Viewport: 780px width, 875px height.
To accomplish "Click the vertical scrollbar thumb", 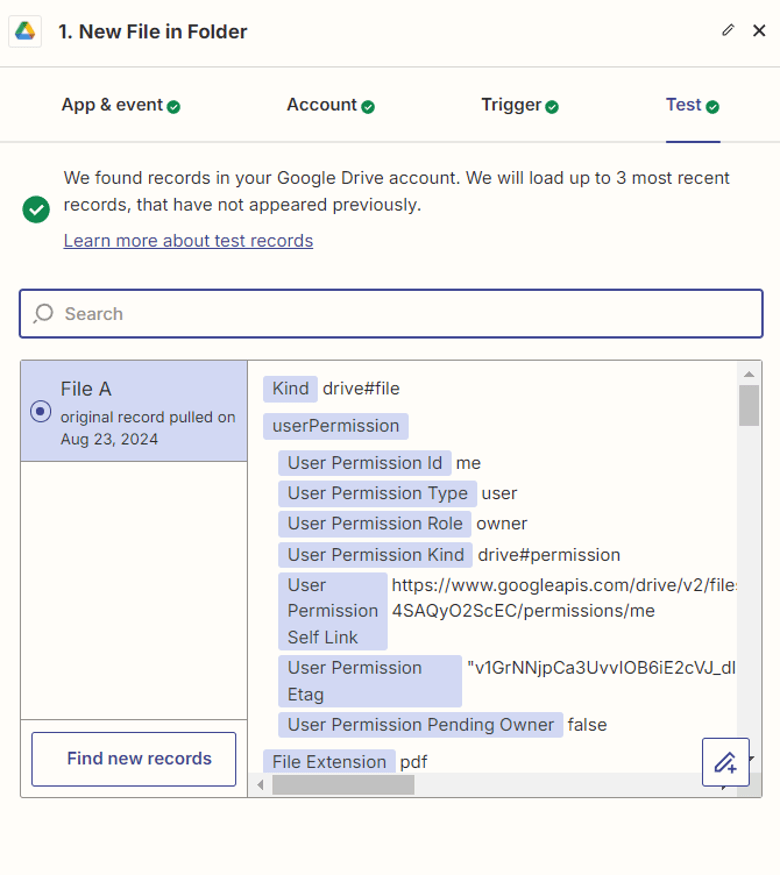I will 748,405.
